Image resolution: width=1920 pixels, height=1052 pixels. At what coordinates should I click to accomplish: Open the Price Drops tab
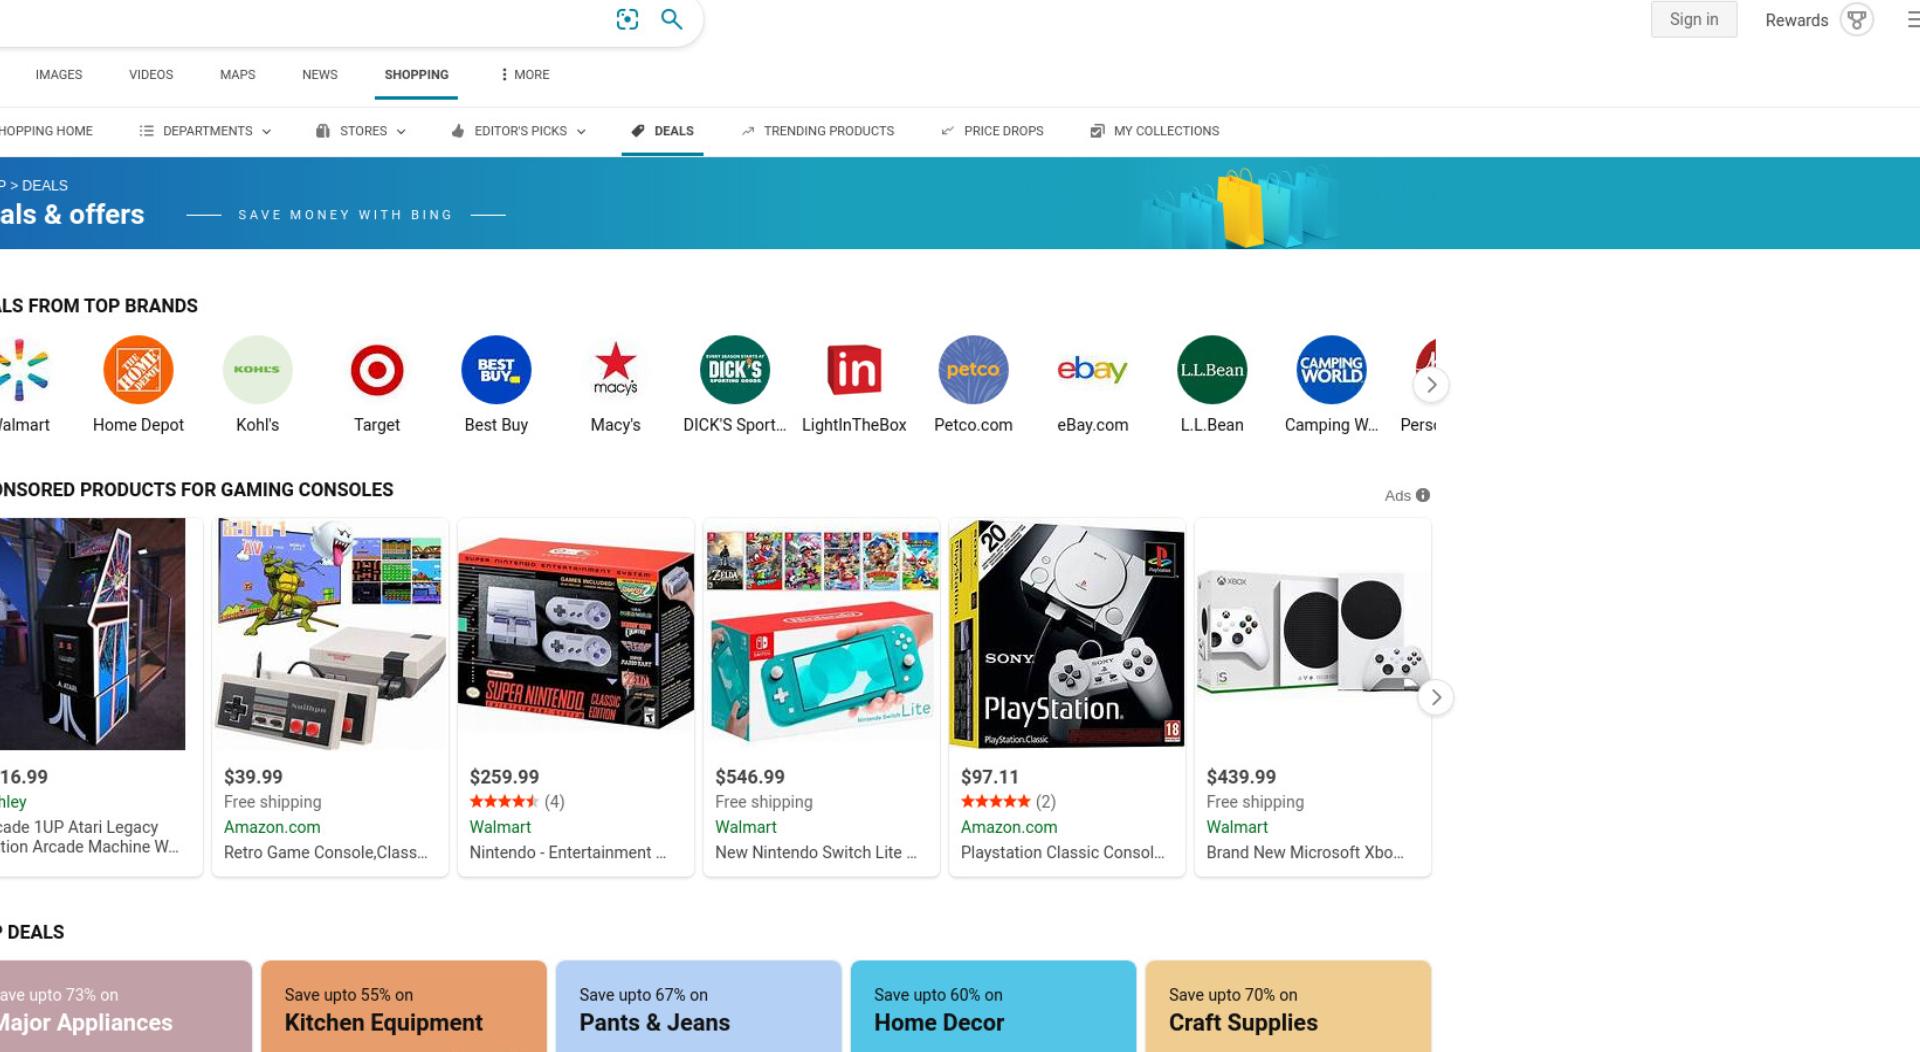click(x=992, y=131)
